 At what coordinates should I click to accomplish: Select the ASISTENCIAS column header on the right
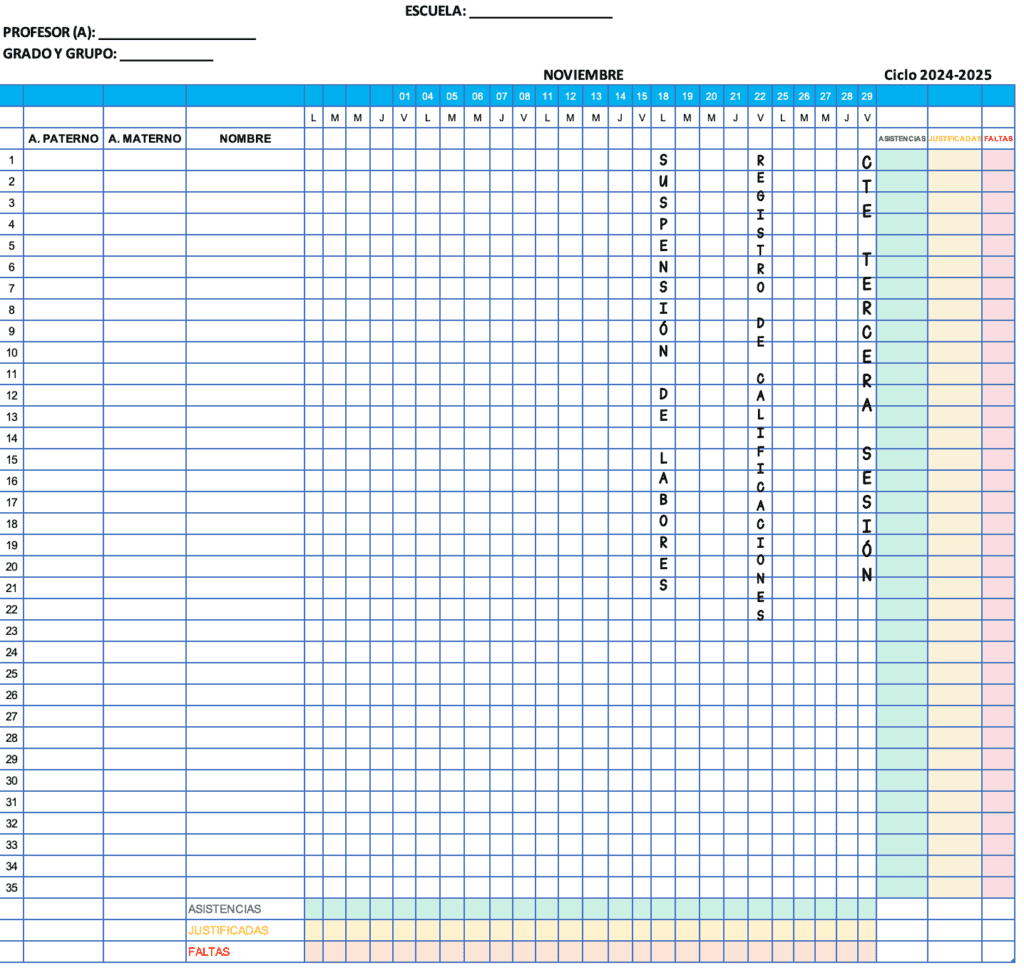pos(901,139)
